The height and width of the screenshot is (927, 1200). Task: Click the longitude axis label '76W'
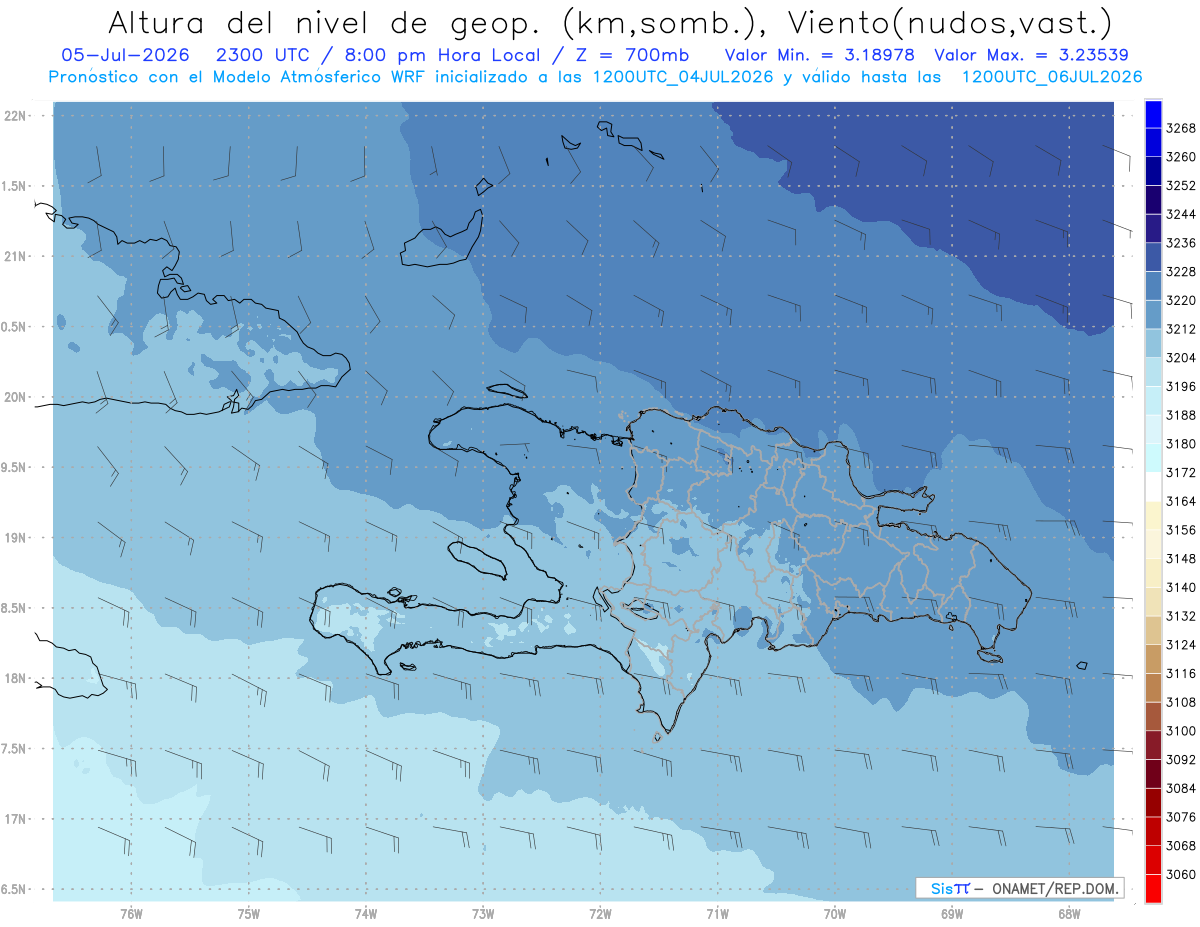[x=131, y=914]
